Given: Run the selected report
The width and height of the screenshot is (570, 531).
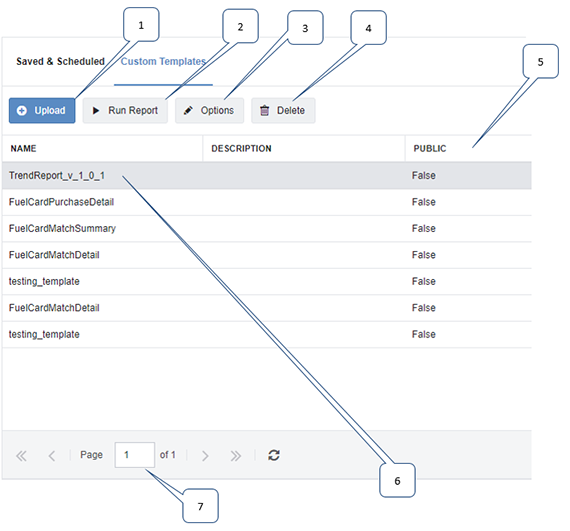Looking at the screenshot, I should [125, 110].
